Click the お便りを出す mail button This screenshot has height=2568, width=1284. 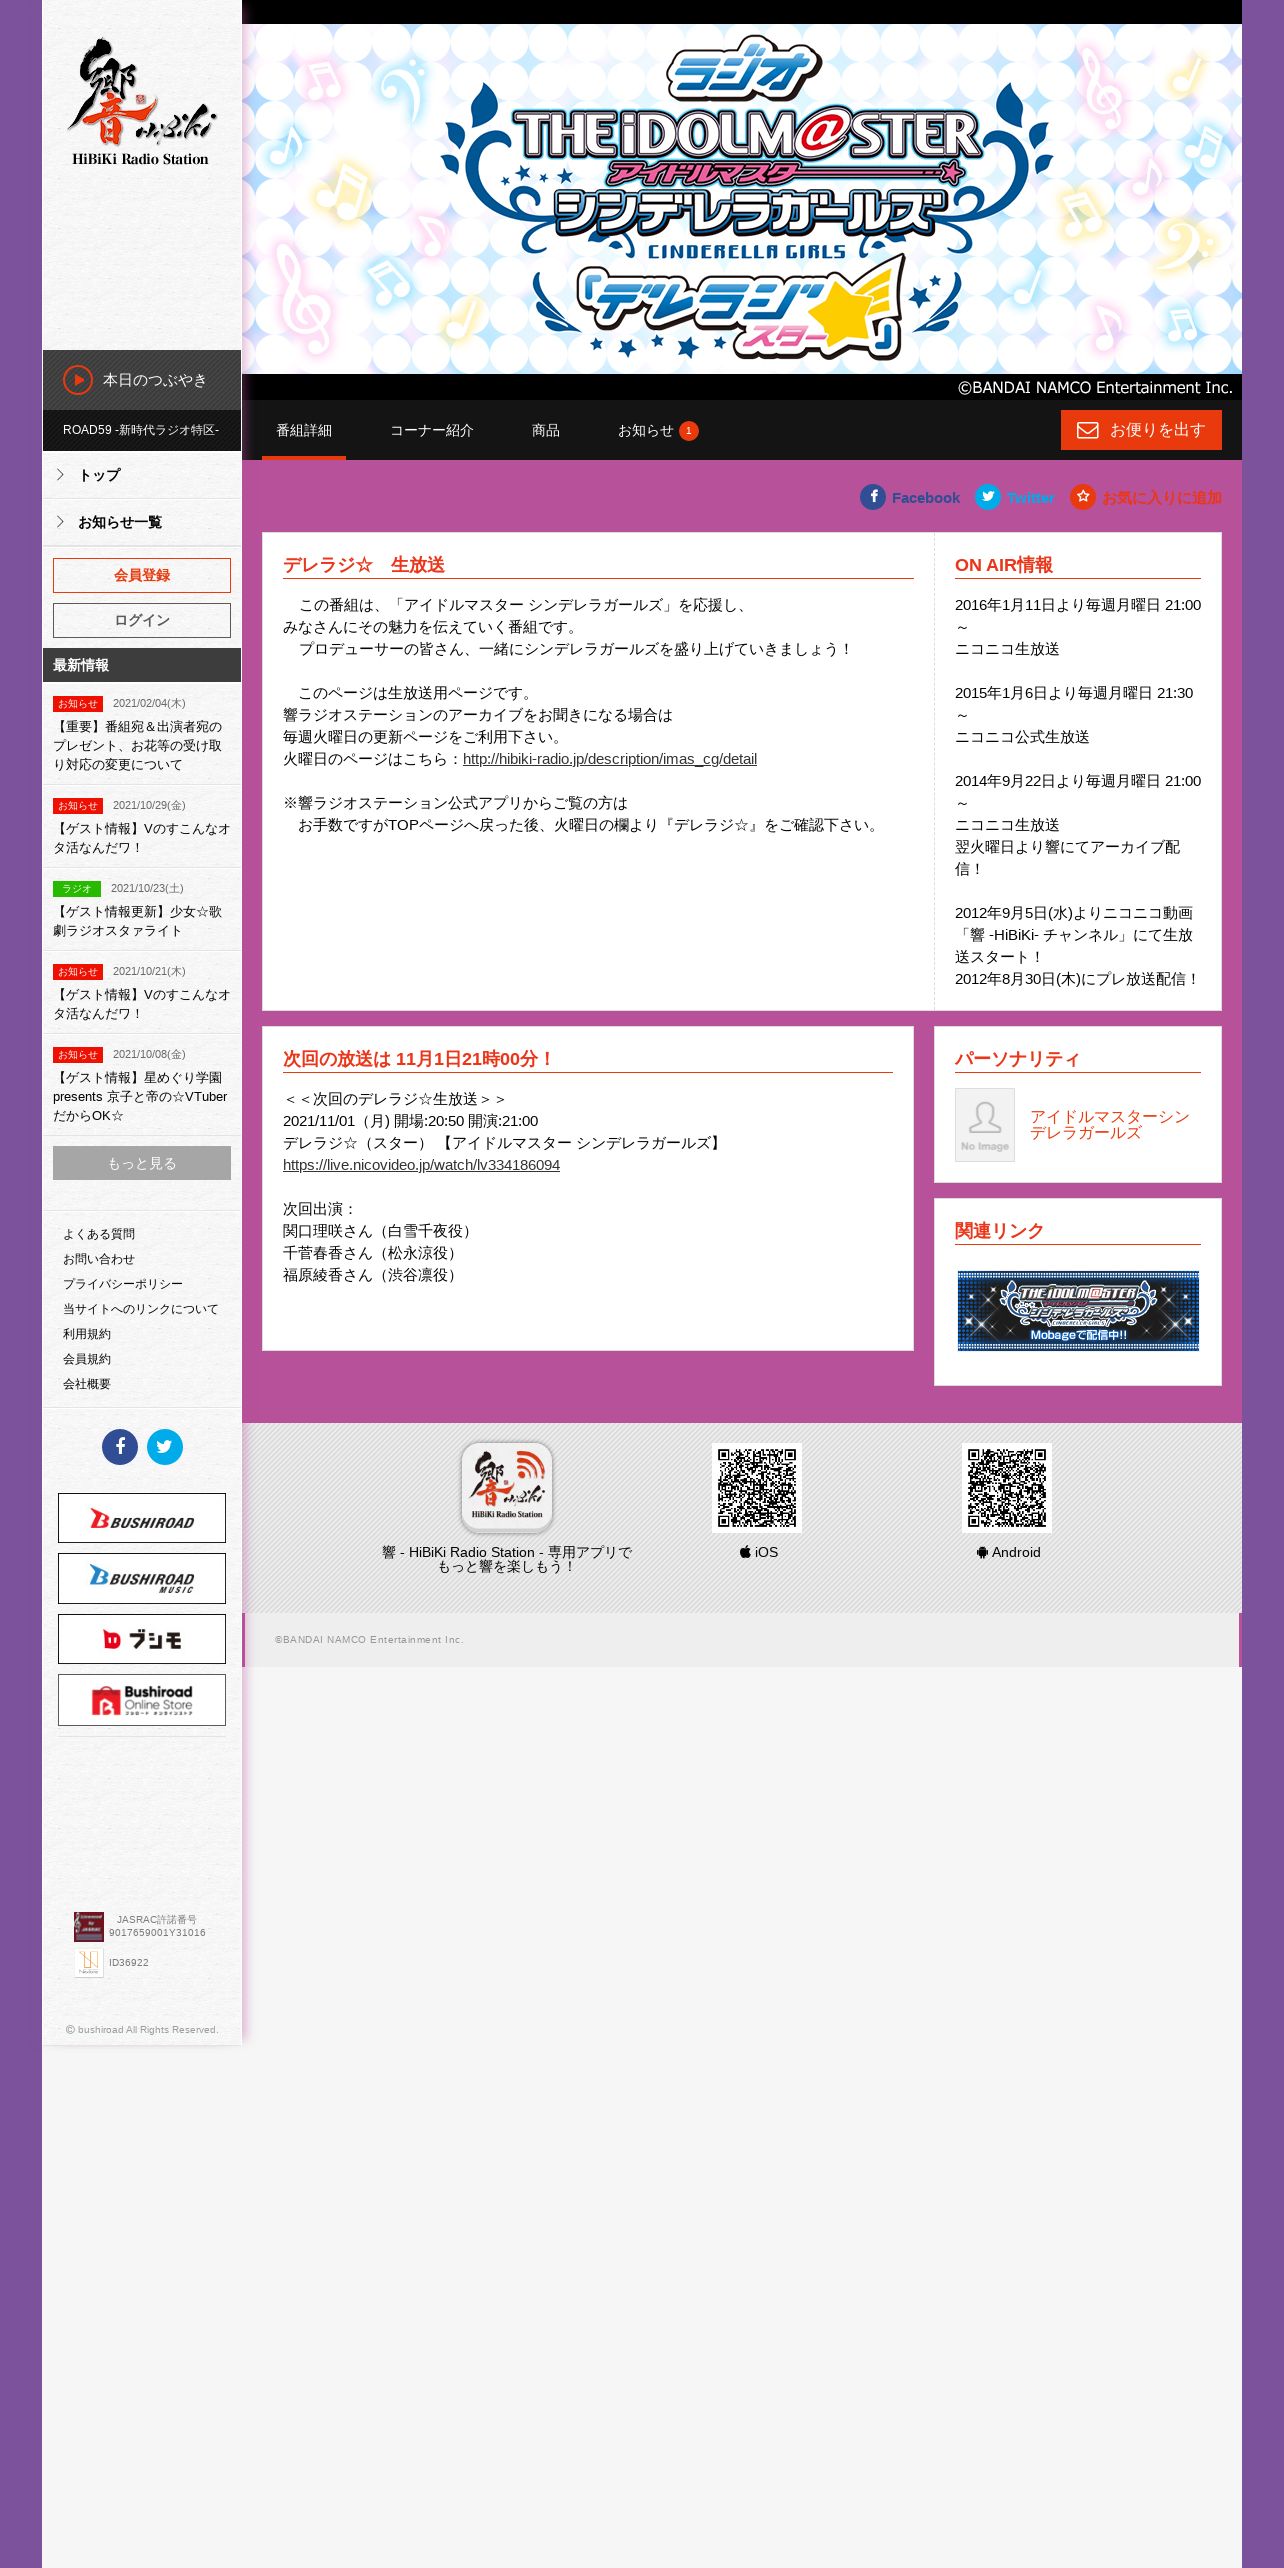pyautogui.click(x=1141, y=430)
